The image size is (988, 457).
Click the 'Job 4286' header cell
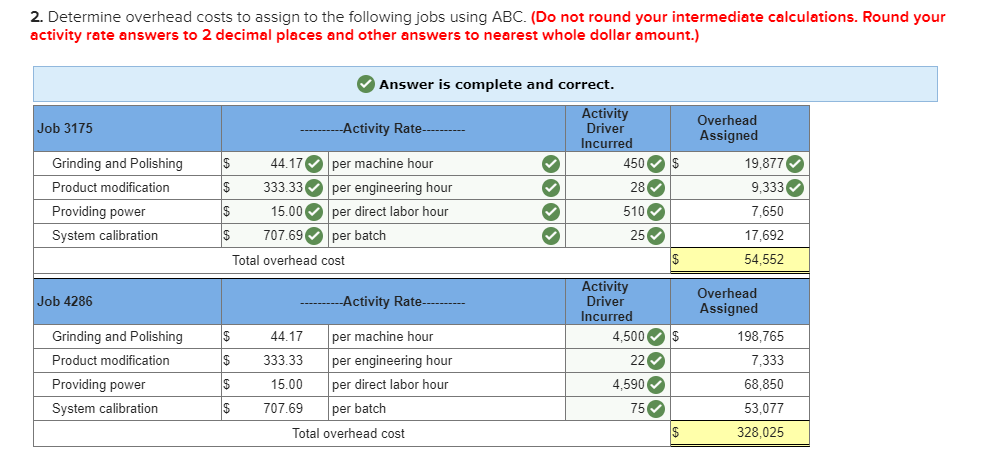127,301
